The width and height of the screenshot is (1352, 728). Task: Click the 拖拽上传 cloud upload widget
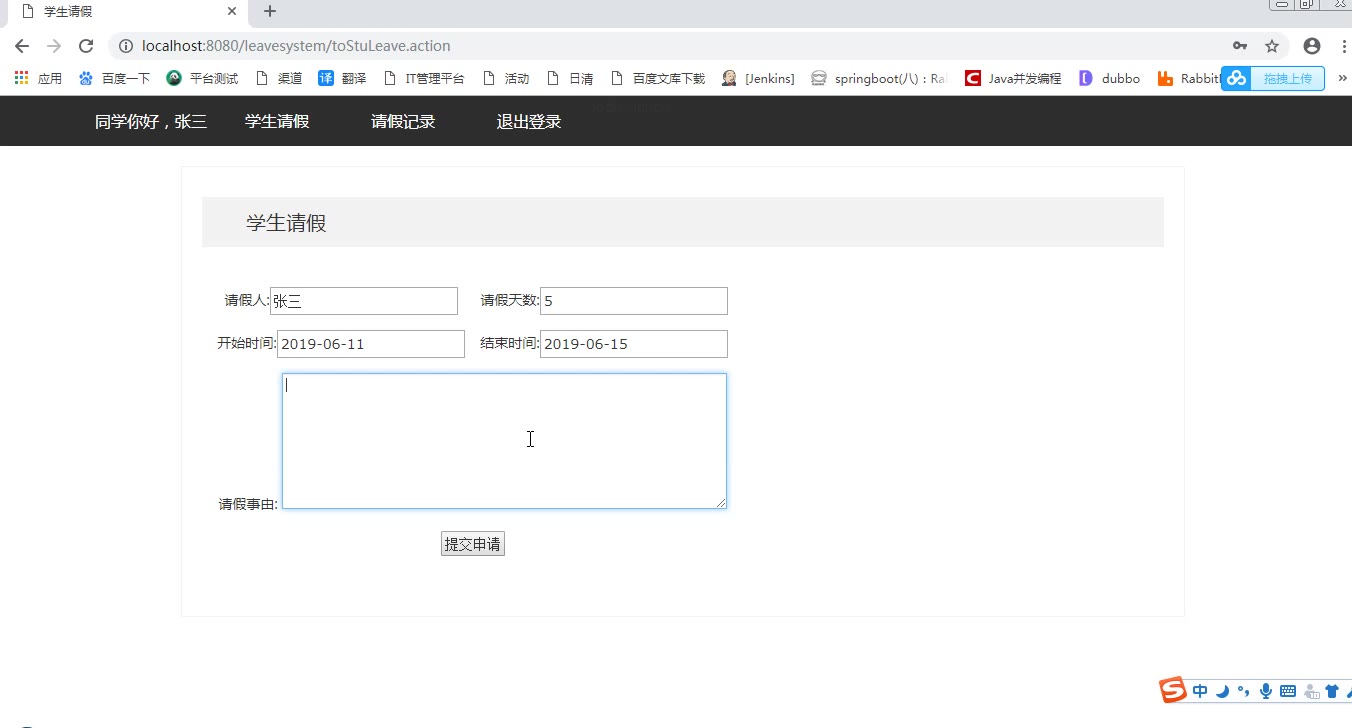click(x=1273, y=78)
